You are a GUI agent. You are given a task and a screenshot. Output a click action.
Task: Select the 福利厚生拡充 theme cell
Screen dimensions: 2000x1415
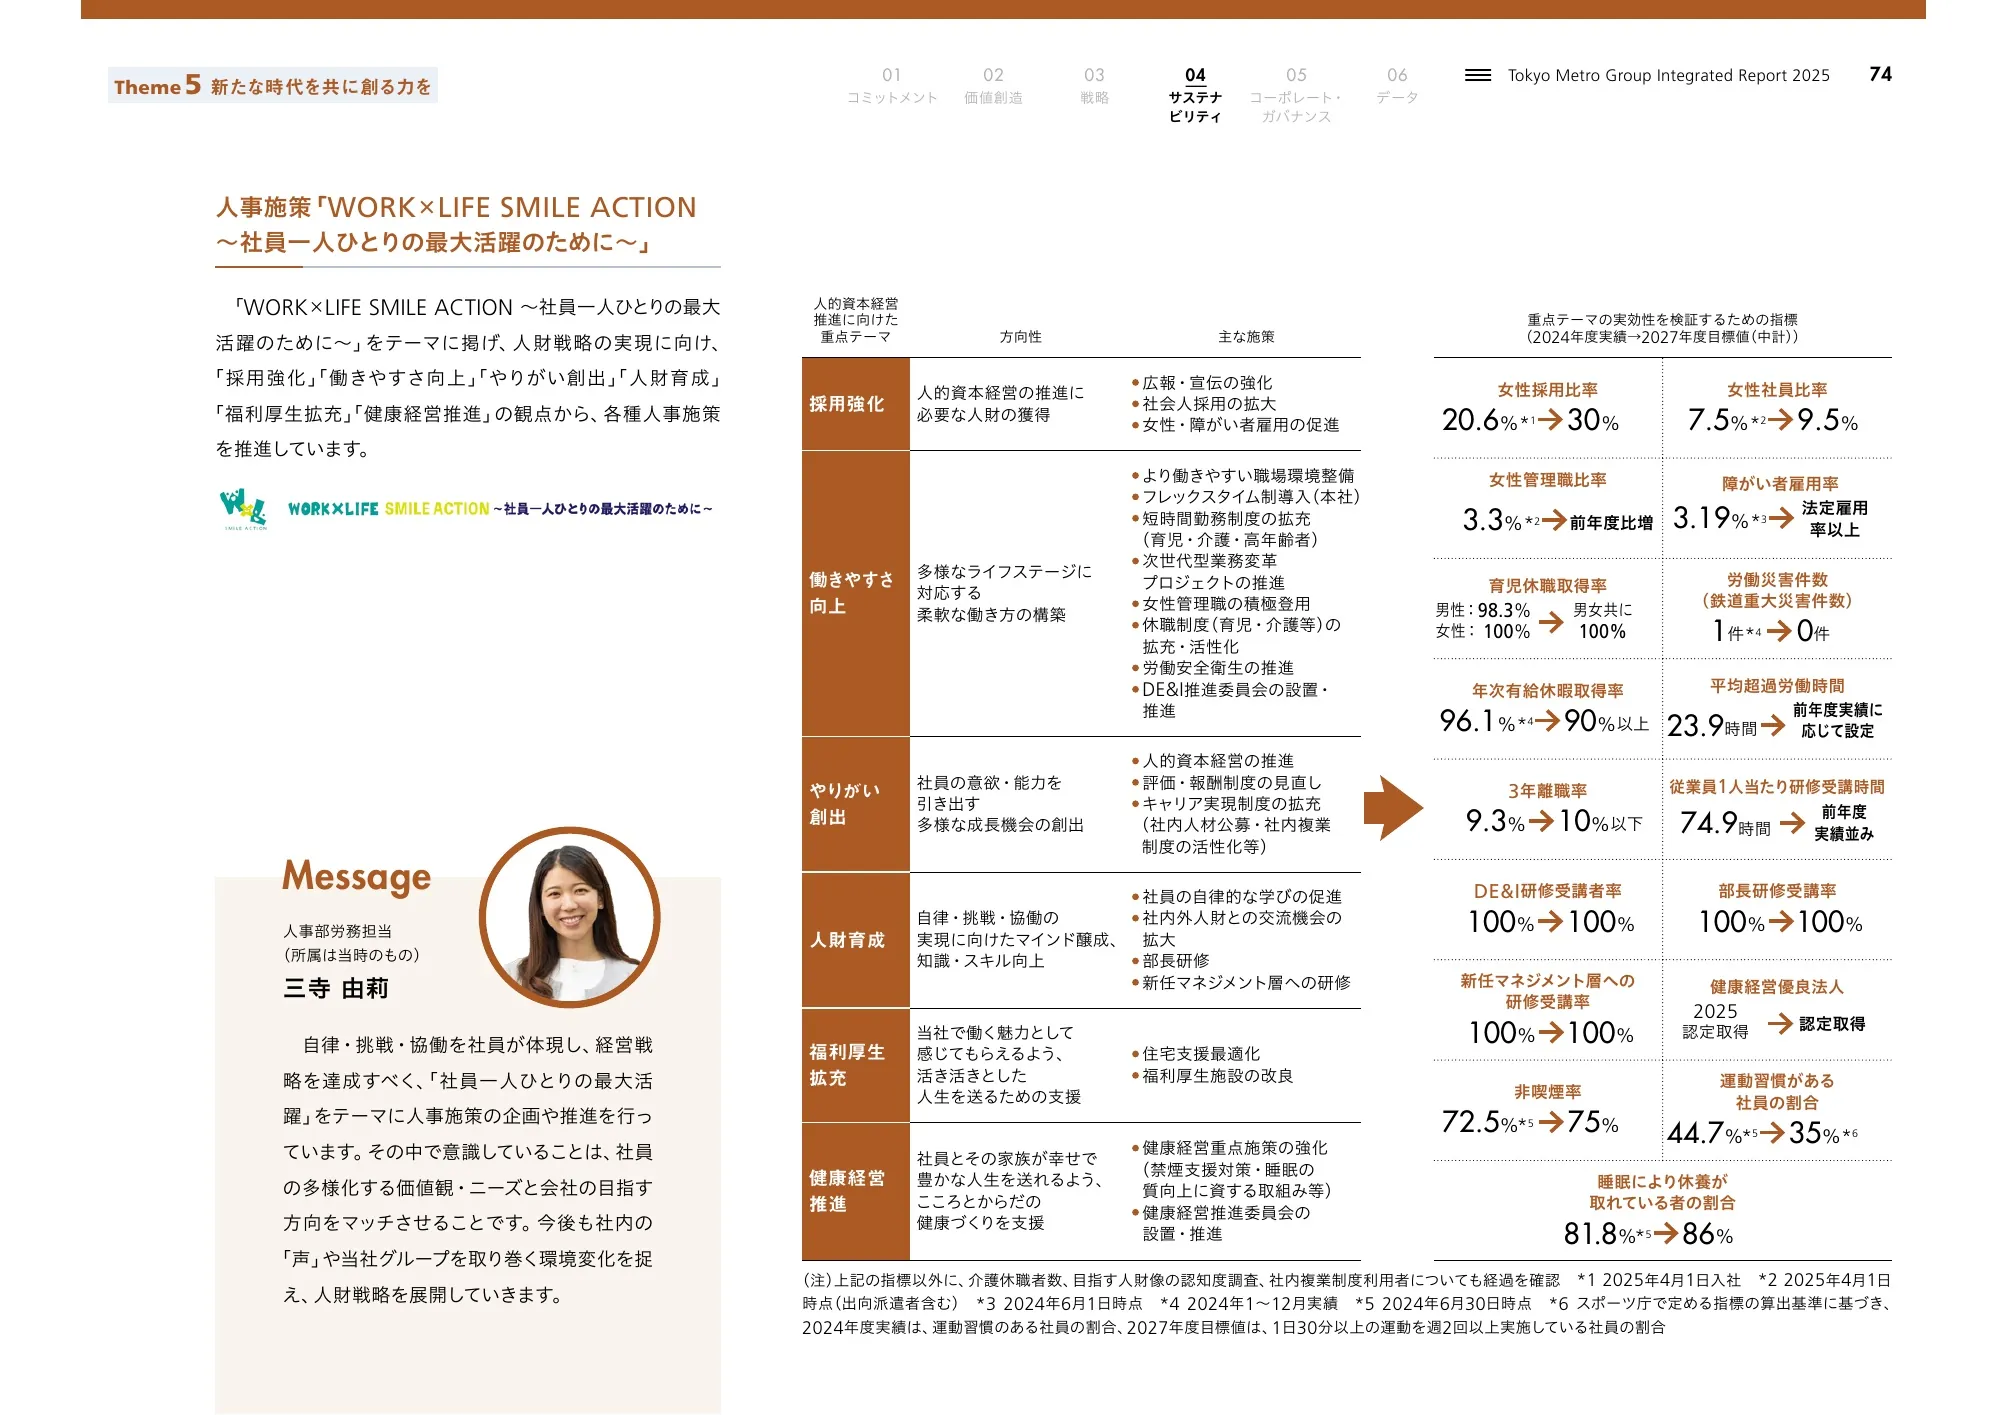click(x=856, y=1065)
